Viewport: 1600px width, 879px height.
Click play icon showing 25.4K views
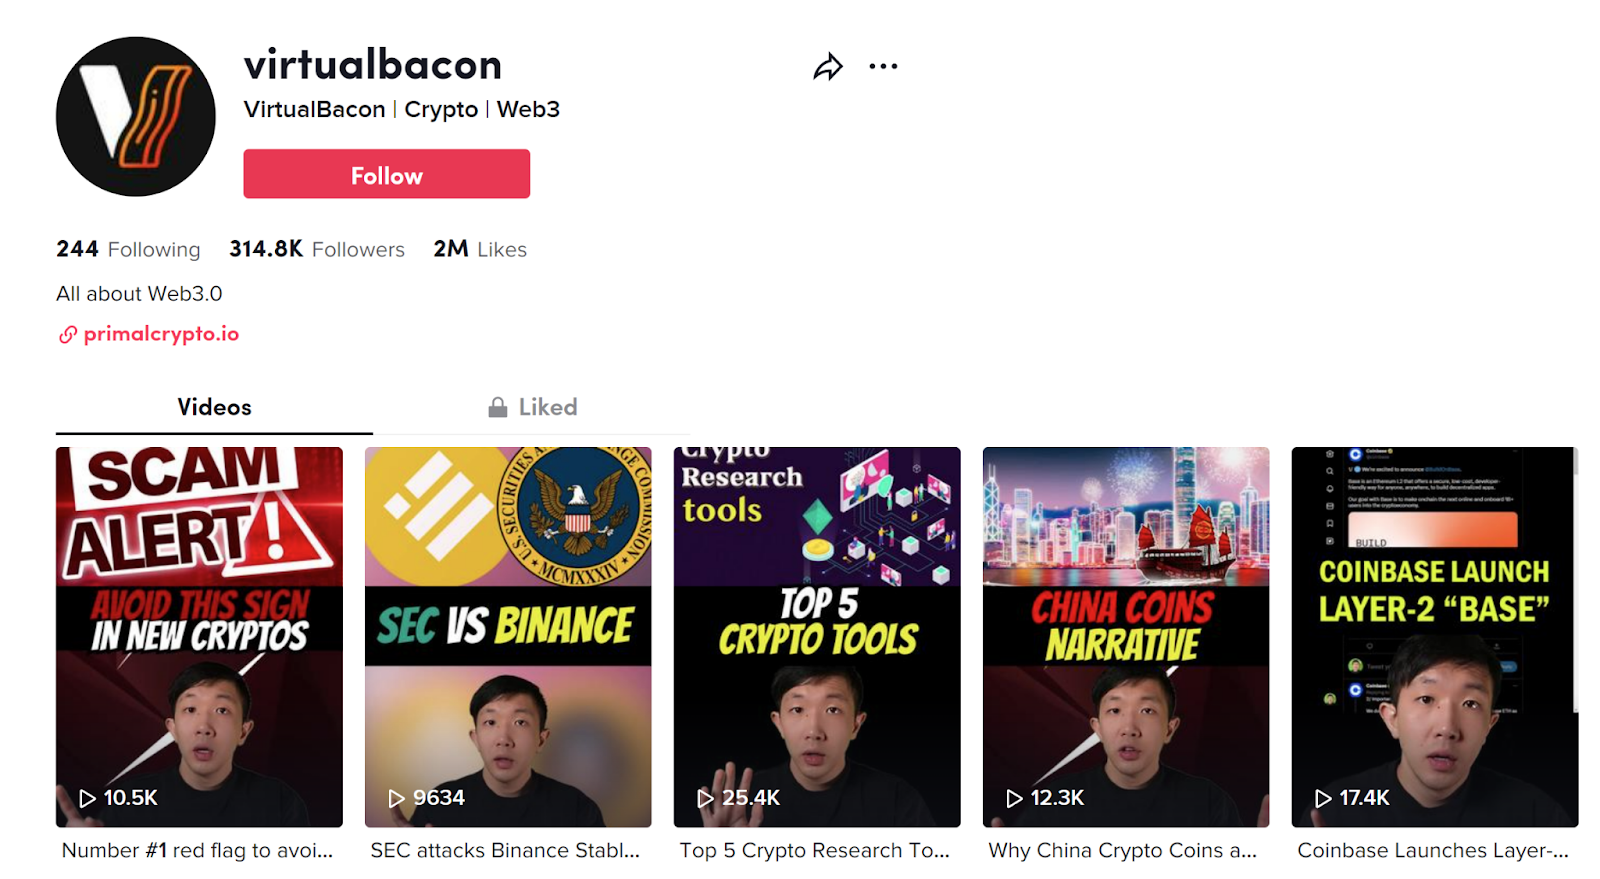point(705,798)
